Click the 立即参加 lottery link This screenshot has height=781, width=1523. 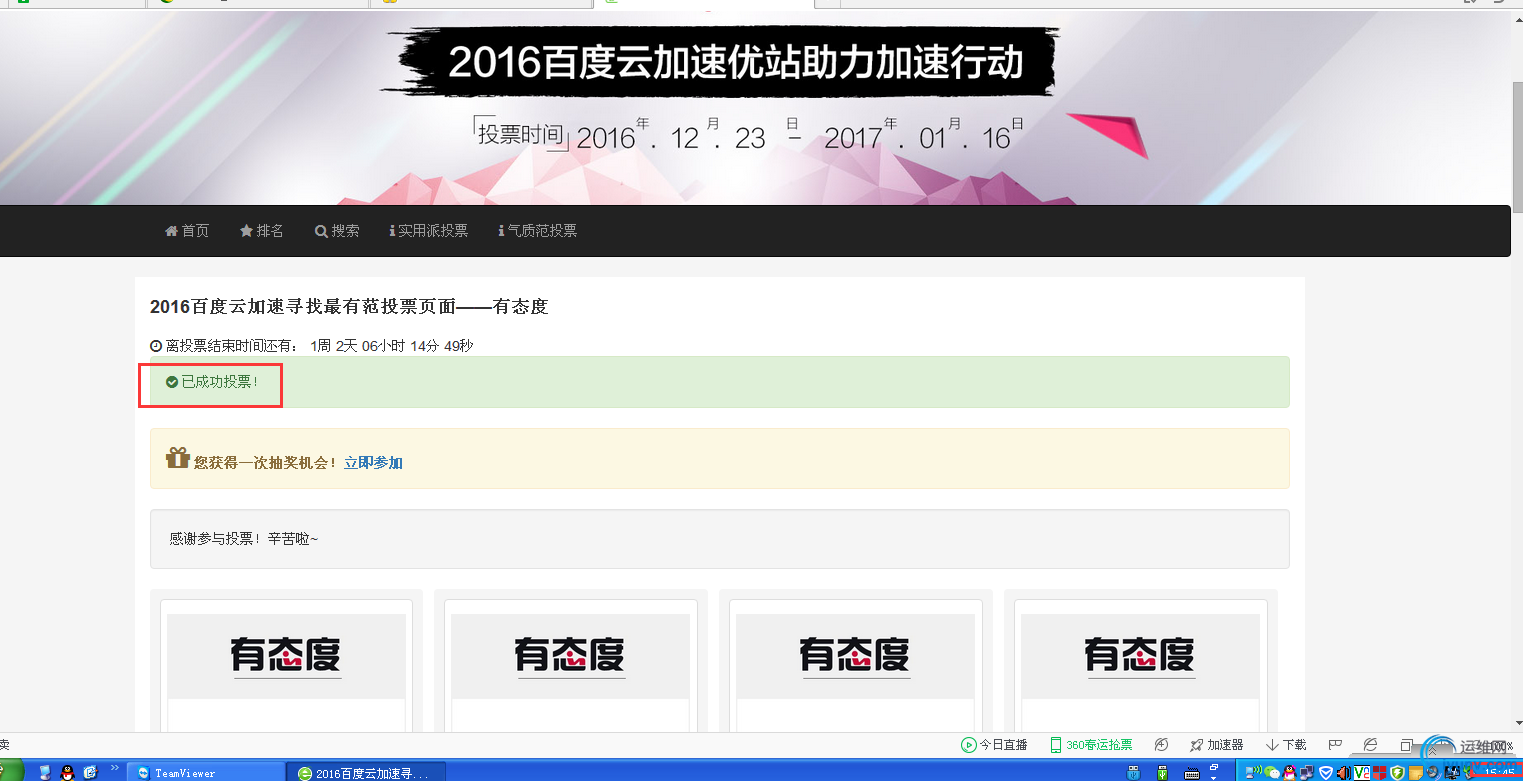point(373,463)
